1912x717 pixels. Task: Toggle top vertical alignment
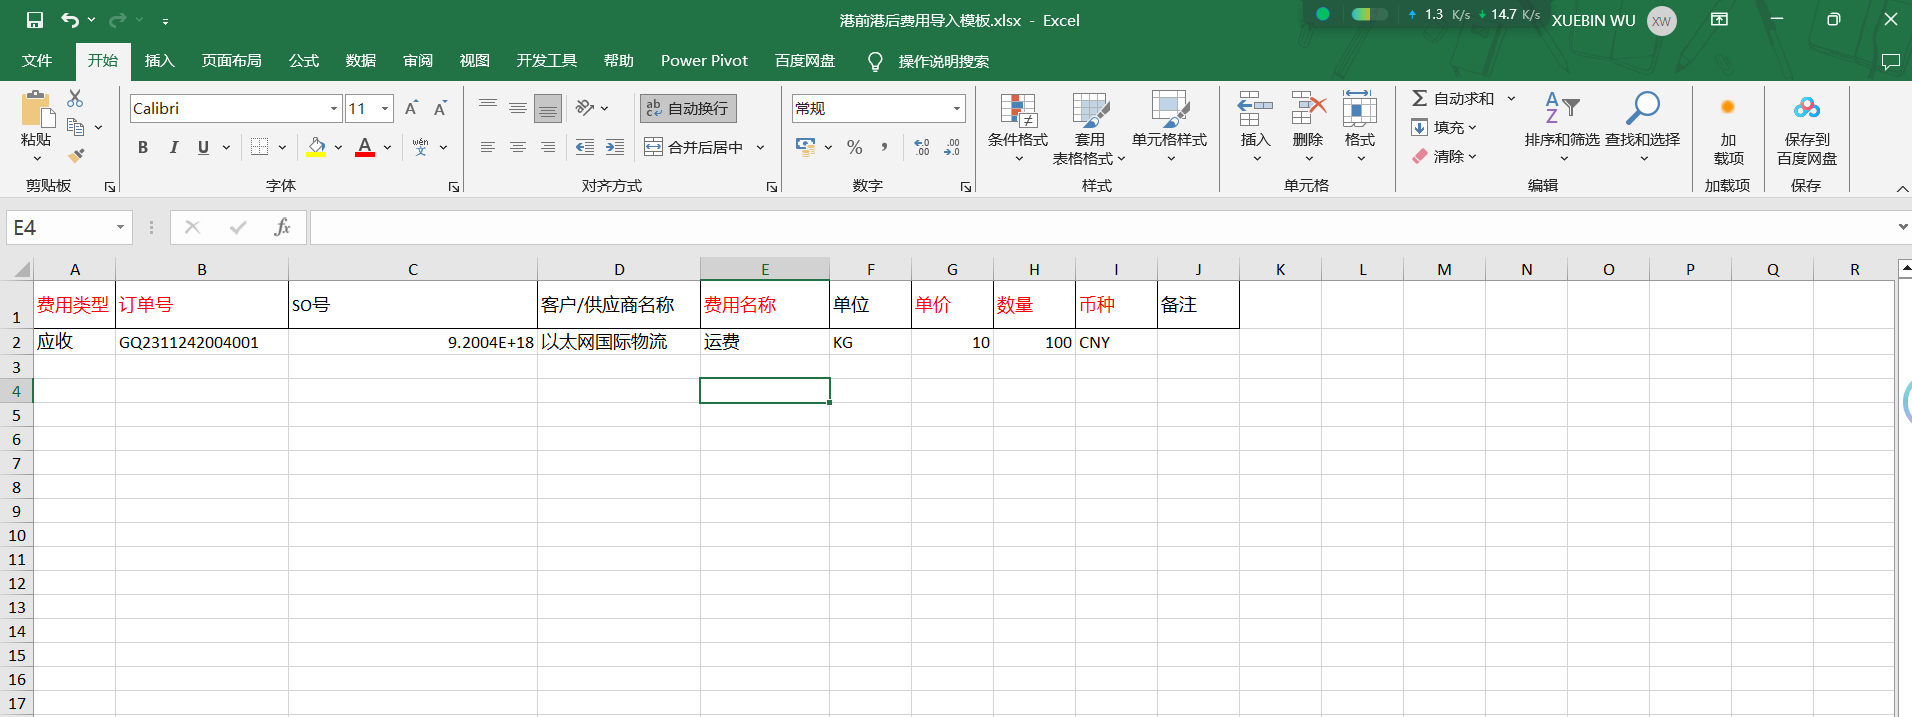[x=488, y=107]
